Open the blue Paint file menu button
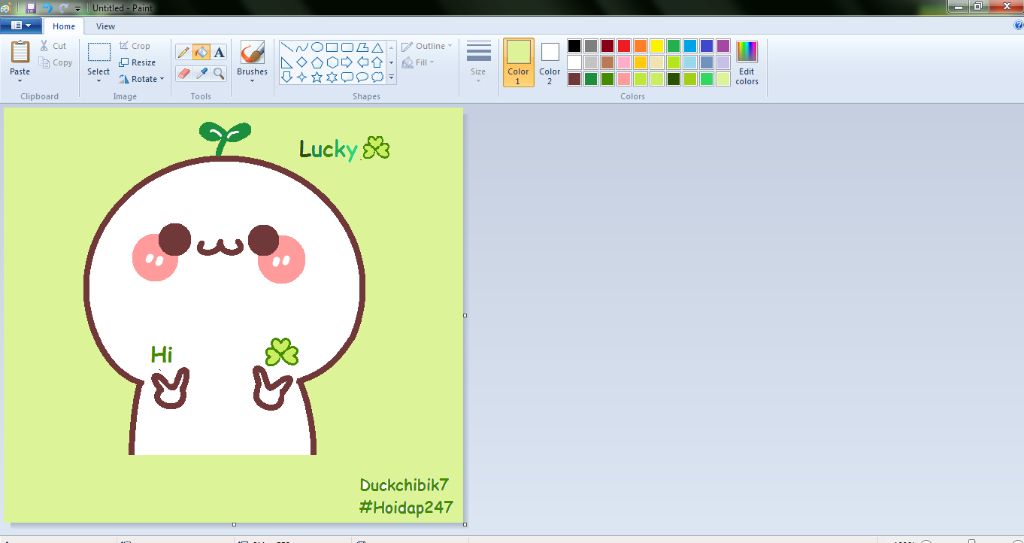This screenshot has height=543, width=1024. pyautogui.click(x=21, y=25)
